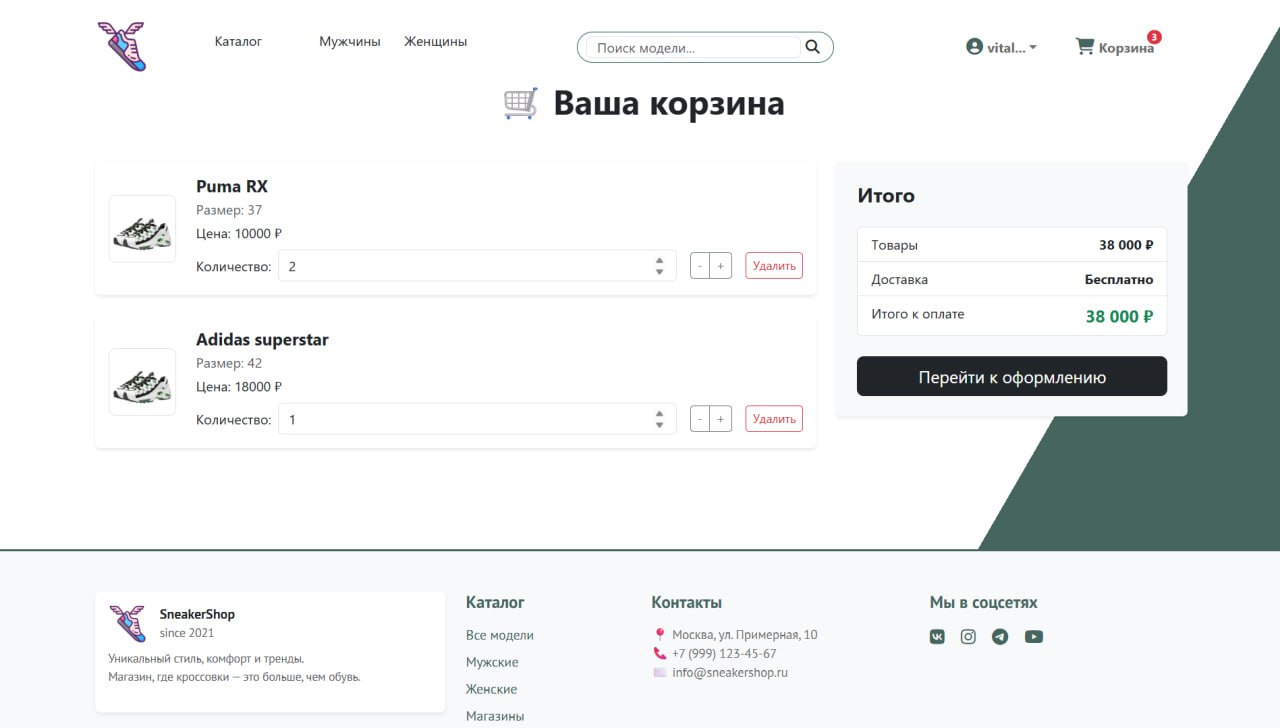Click the Adidas superstar sneaker thumbnail
The height and width of the screenshot is (728, 1280).
[142, 382]
